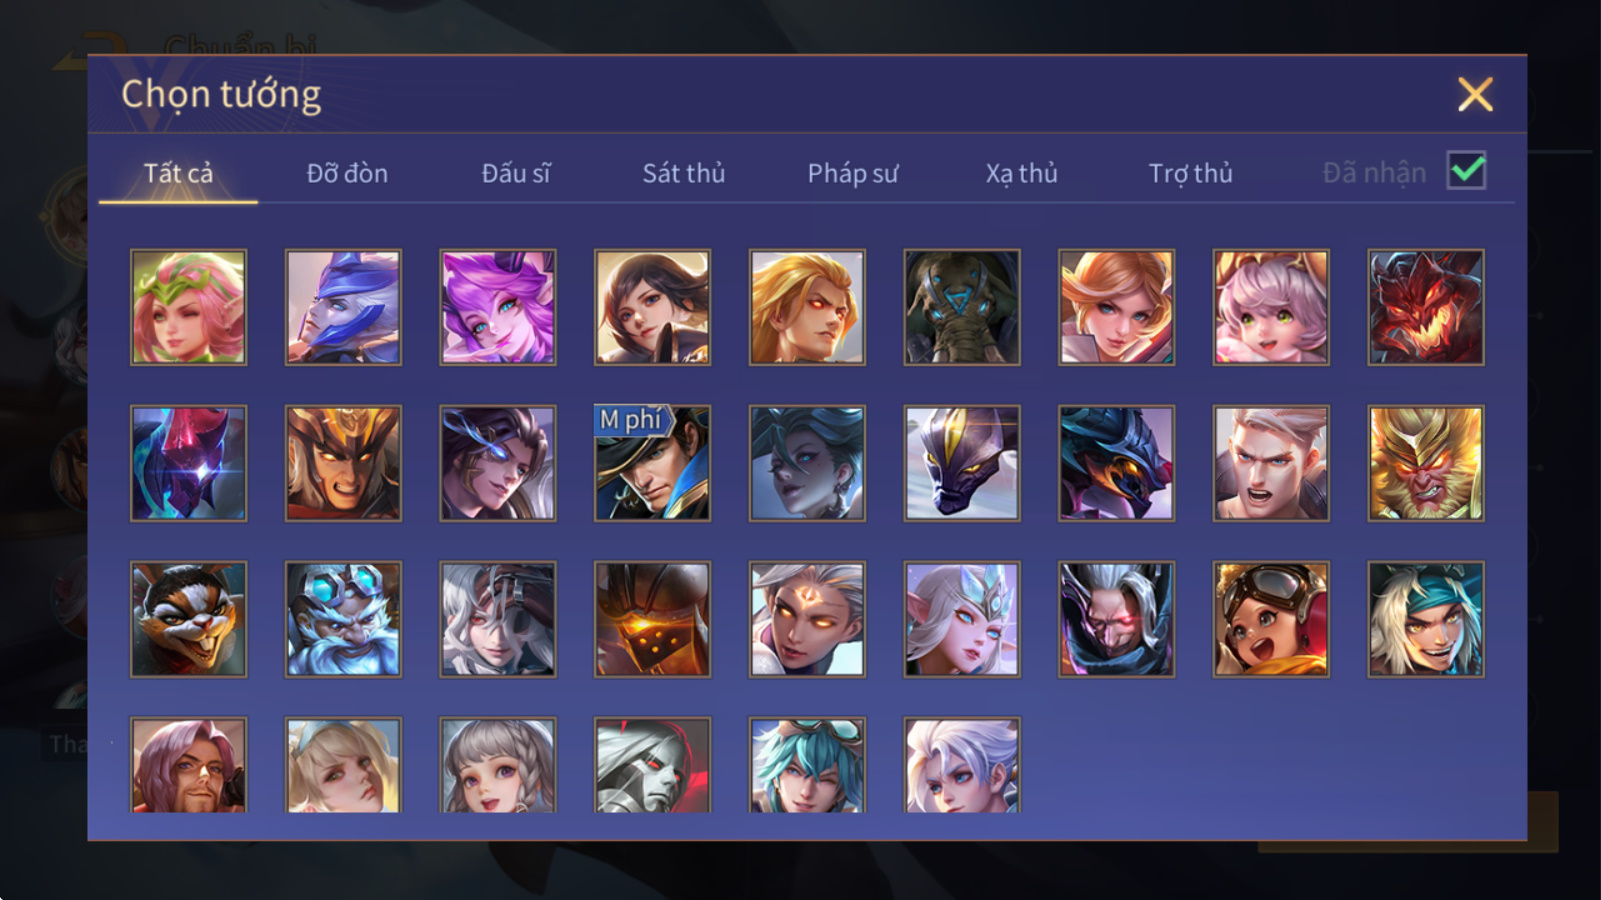Pick the teal-haired hero with goggles
1601x900 pixels.
click(x=807, y=765)
